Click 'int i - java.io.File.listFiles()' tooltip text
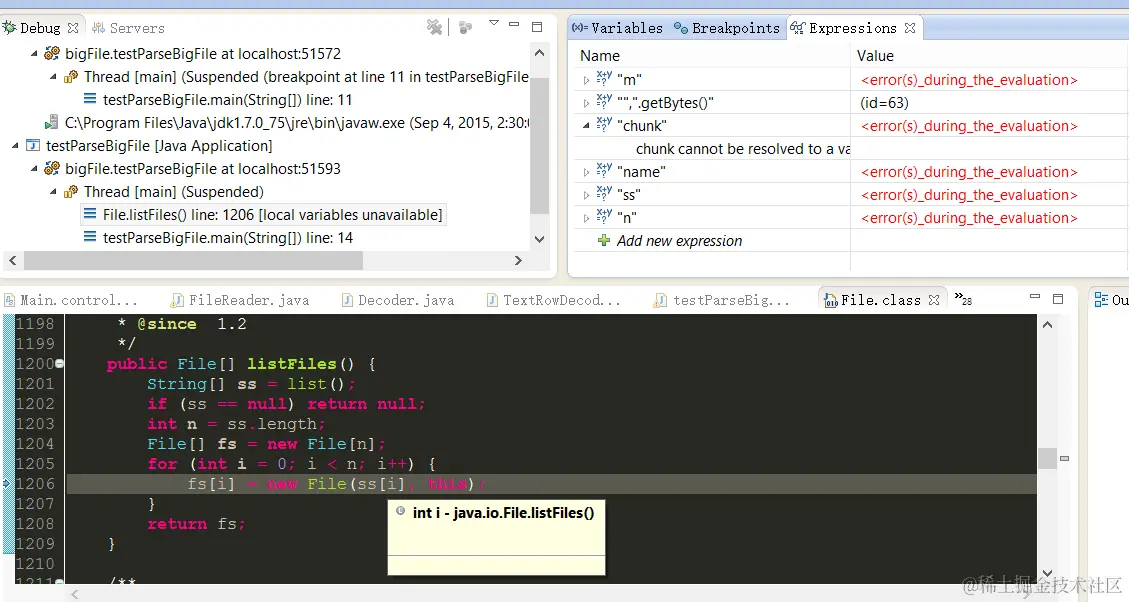Viewport: 1129px width, 602px height. [x=503, y=513]
